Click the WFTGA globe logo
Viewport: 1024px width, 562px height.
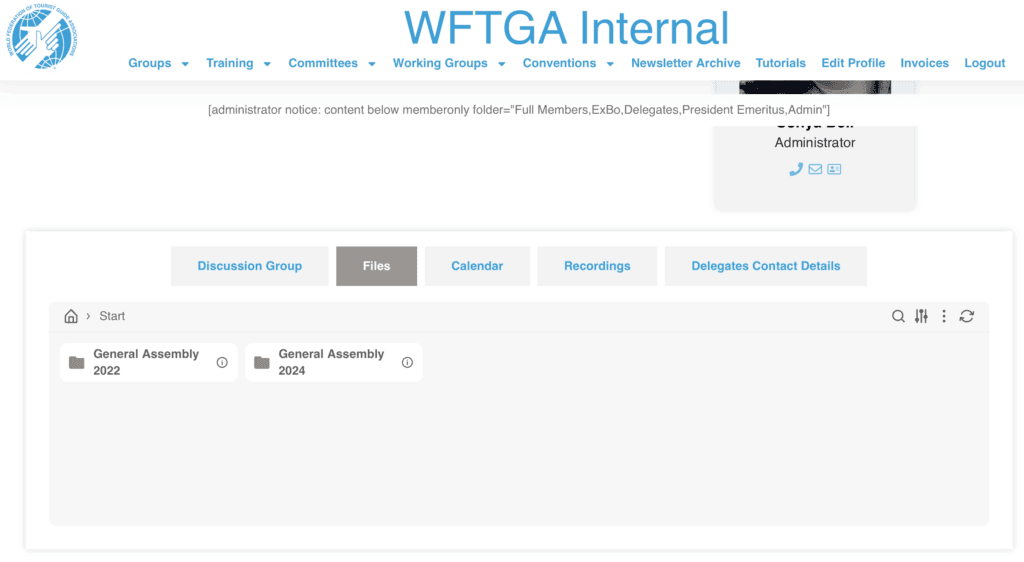(x=42, y=37)
